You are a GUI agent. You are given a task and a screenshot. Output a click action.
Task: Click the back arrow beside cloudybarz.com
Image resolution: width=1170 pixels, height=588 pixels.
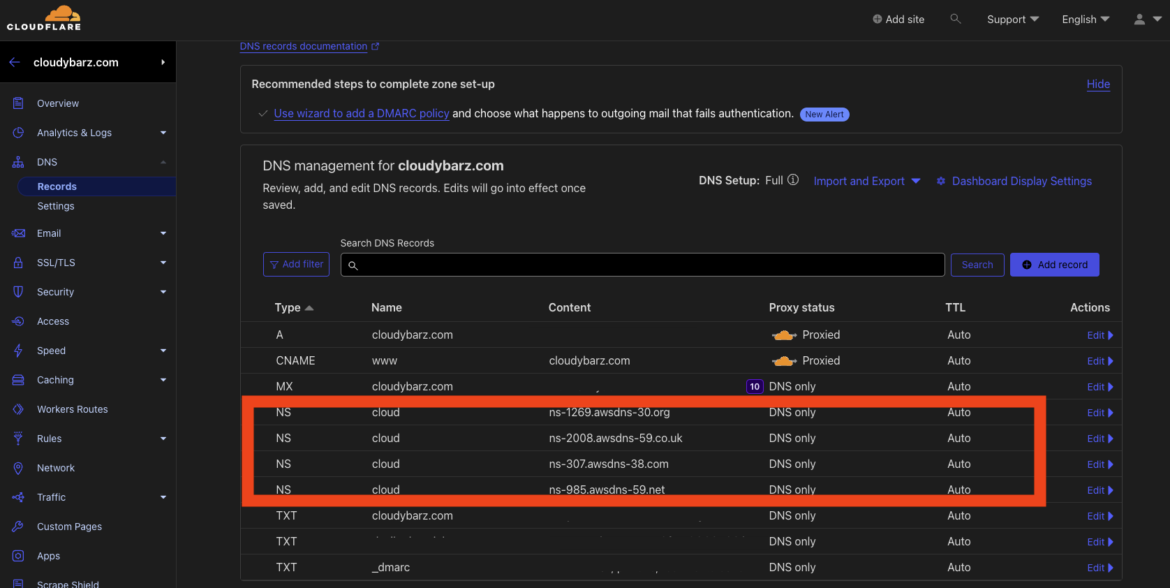click(x=14, y=61)
